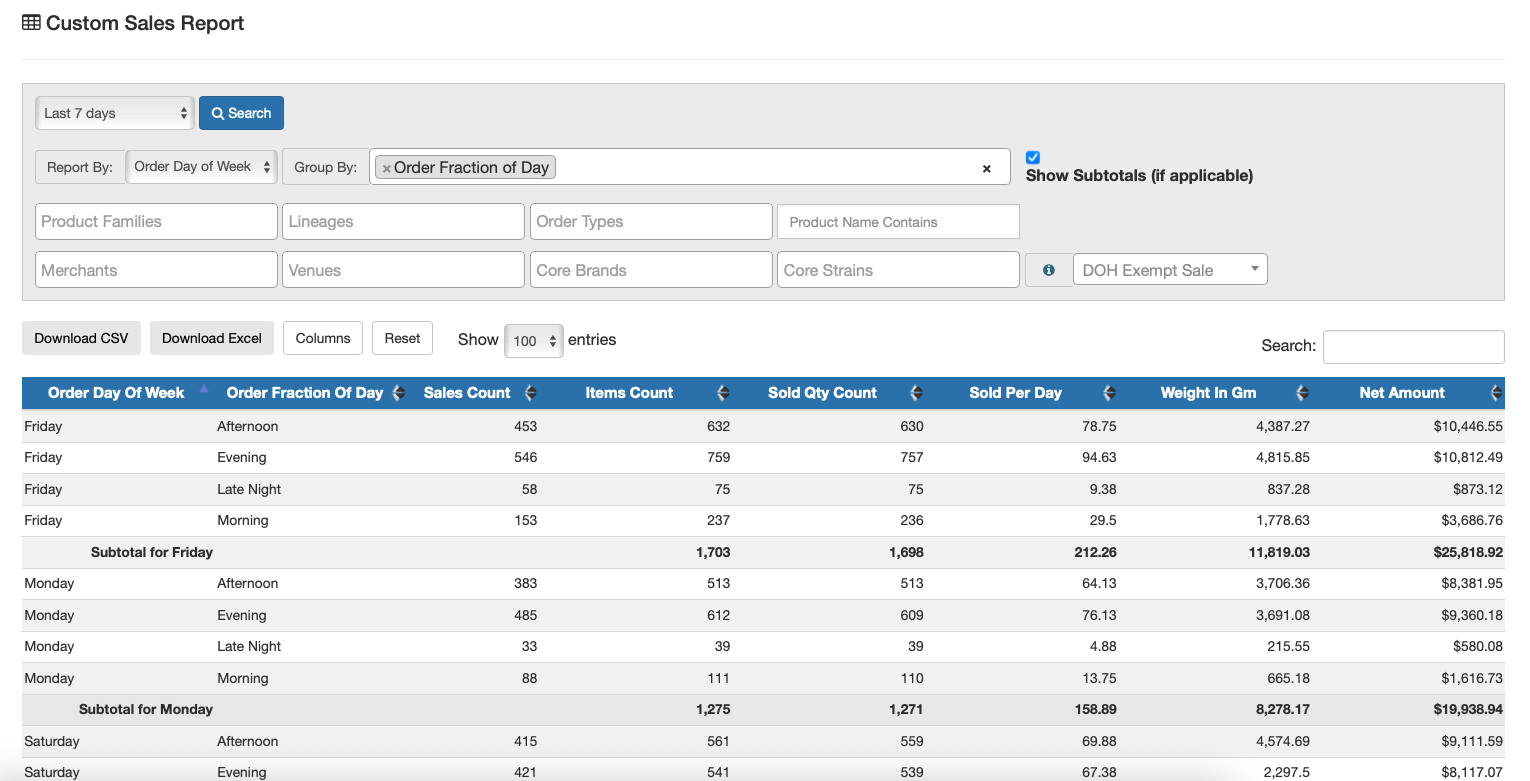Sort by Net Amount column arrows
Viewport: 1530px width, 781px height.
click(1496, 393)
